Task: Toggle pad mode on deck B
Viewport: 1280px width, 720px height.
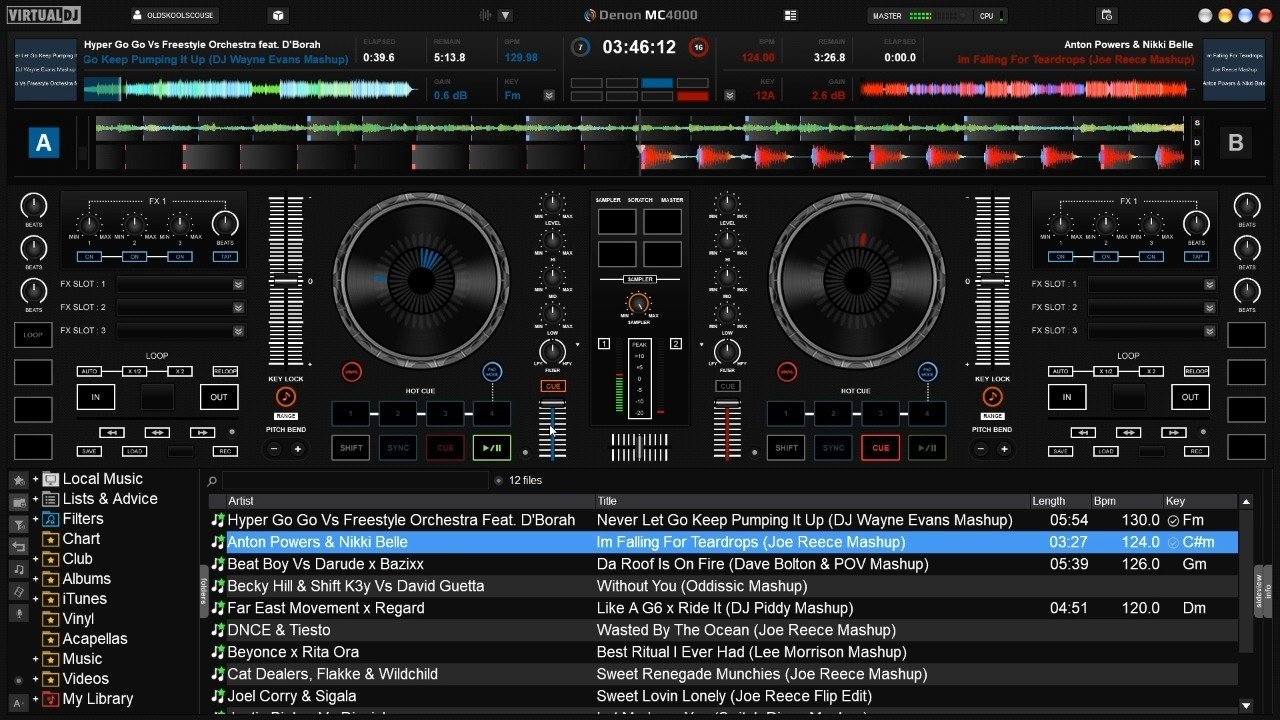Action: click(x=927, y=371)
